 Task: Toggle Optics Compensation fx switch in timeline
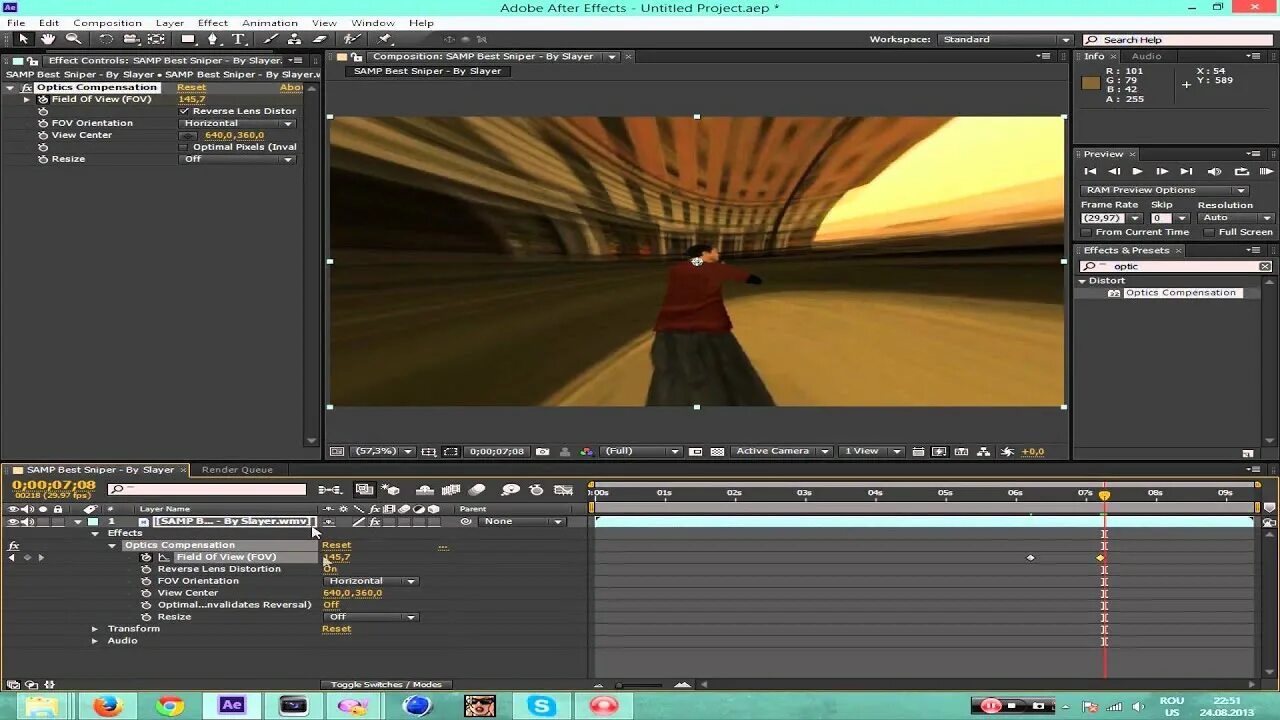click(13, 546)
